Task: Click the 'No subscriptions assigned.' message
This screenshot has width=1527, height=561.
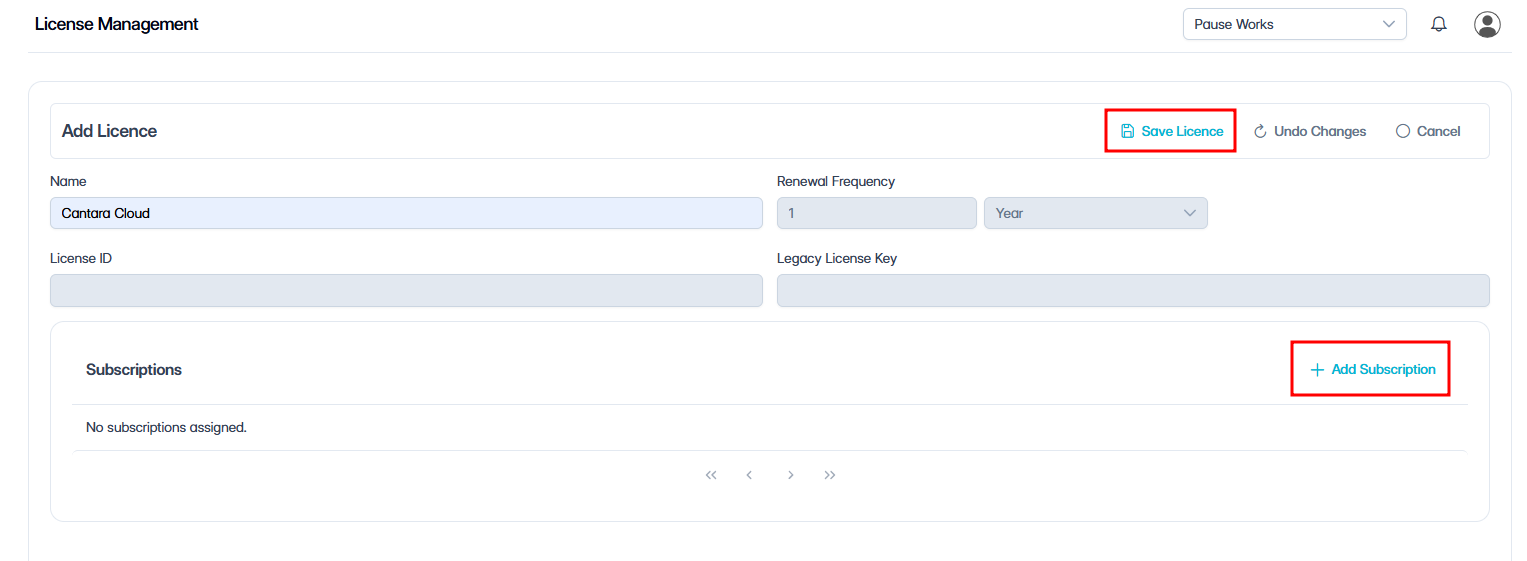Action: tap(166, 427)
